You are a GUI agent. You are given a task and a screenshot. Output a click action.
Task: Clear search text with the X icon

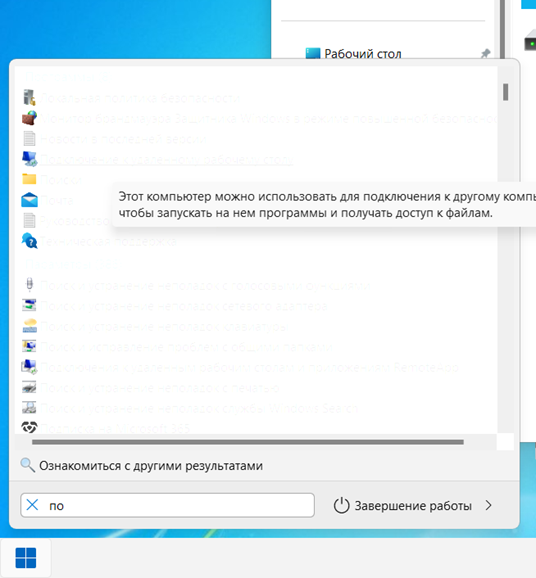32,505
